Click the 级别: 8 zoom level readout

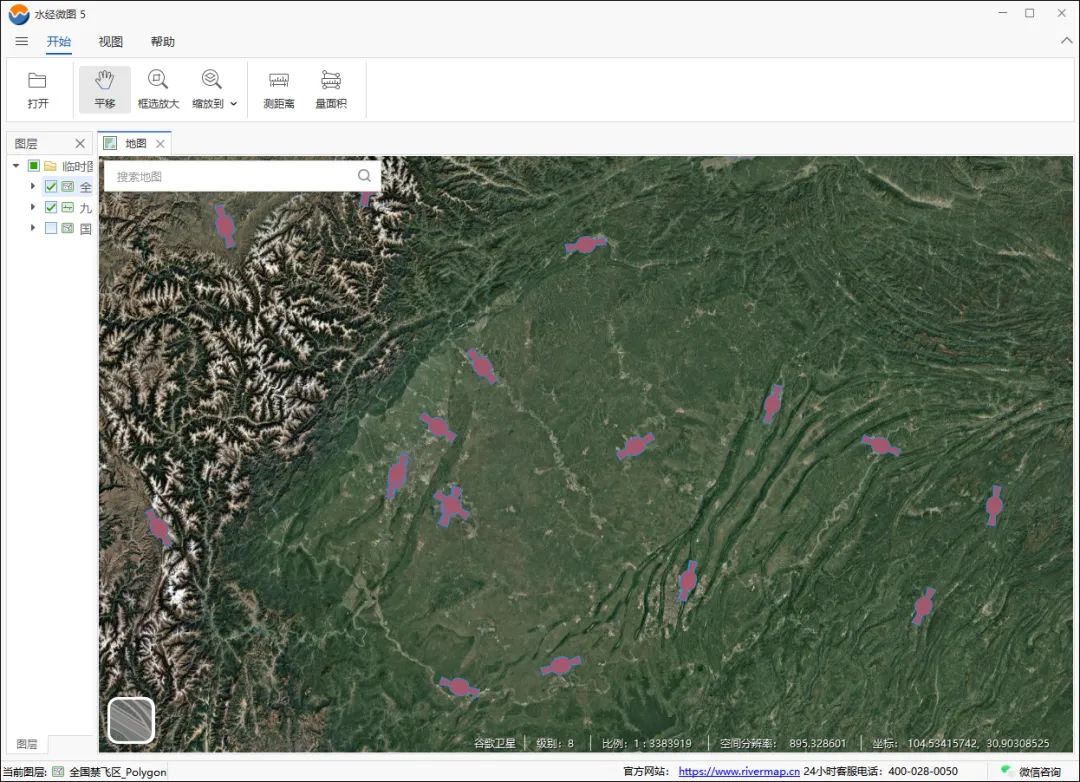tap(555, 743)
